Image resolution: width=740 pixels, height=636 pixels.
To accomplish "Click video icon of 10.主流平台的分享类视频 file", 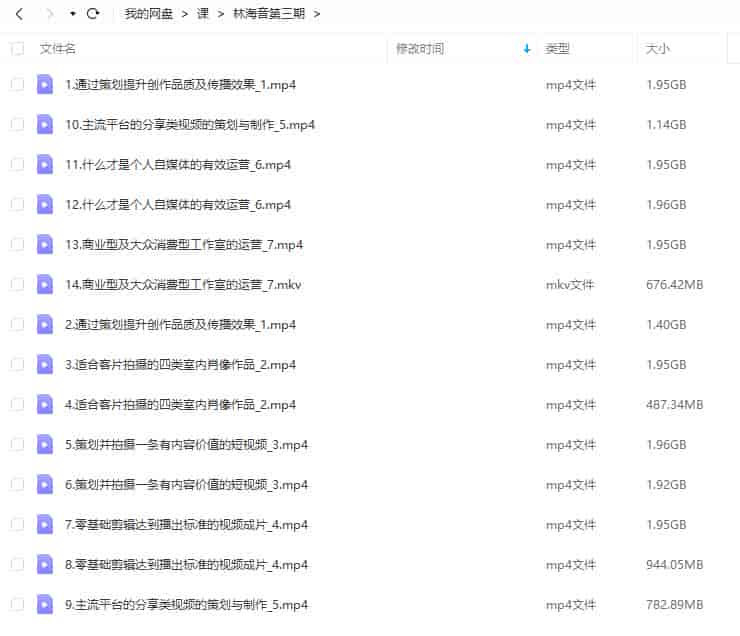I will point(45,125).
